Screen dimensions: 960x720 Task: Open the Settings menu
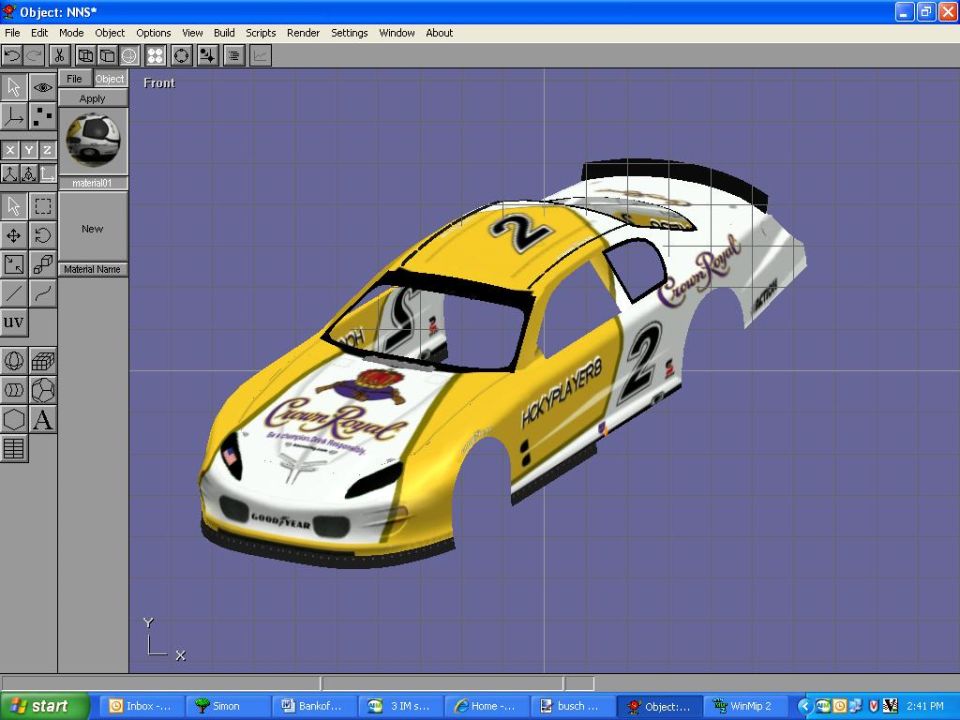[349, 33]
